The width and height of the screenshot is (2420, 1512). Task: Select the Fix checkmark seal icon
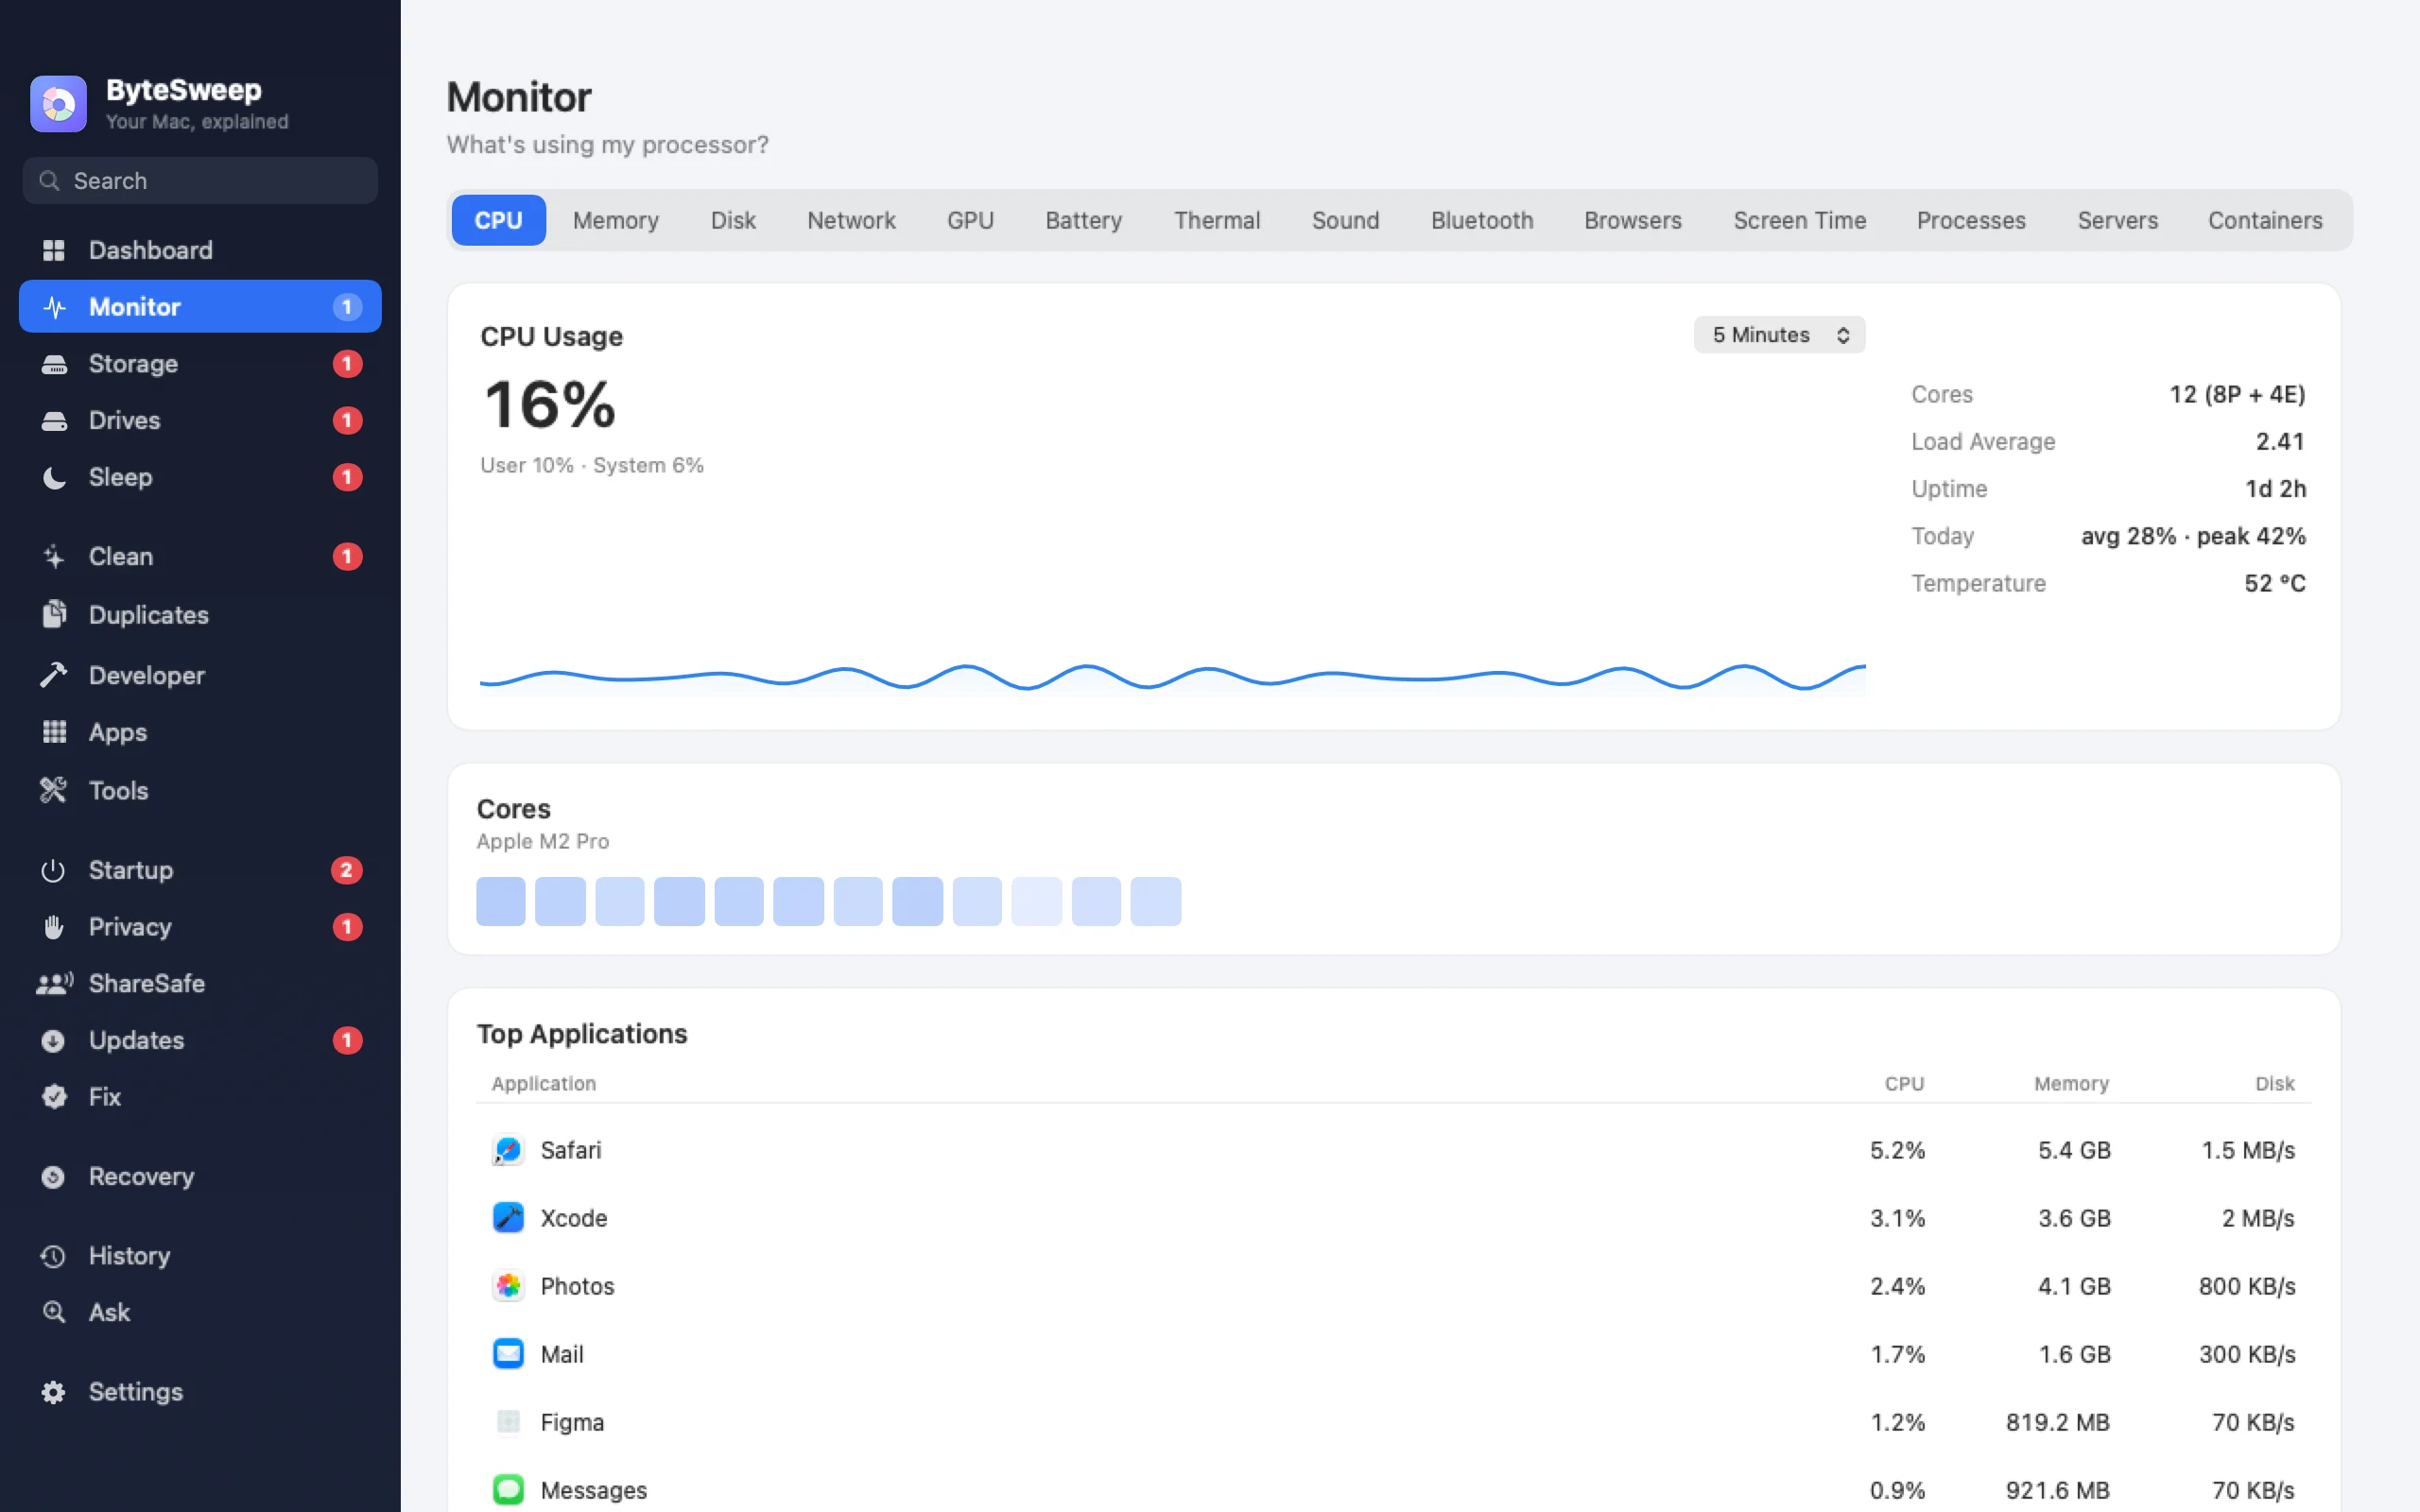(x=54, y=1097)
